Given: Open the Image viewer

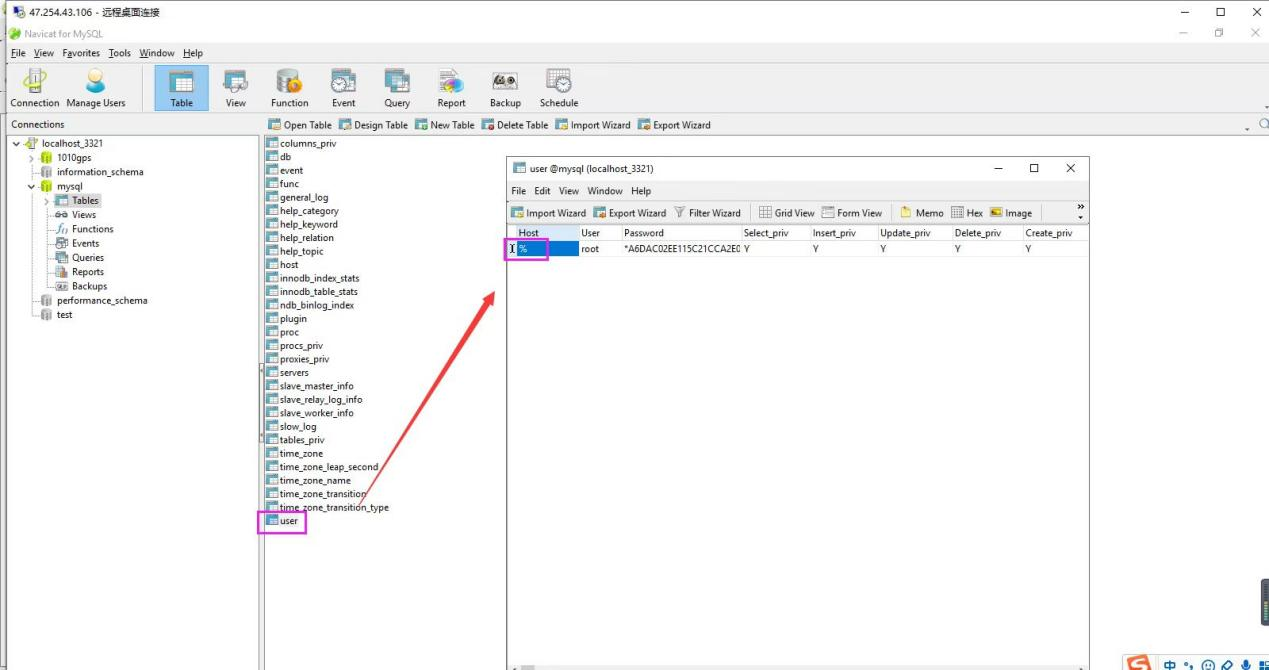Looking at the screenshot, I should [1011, 213].
